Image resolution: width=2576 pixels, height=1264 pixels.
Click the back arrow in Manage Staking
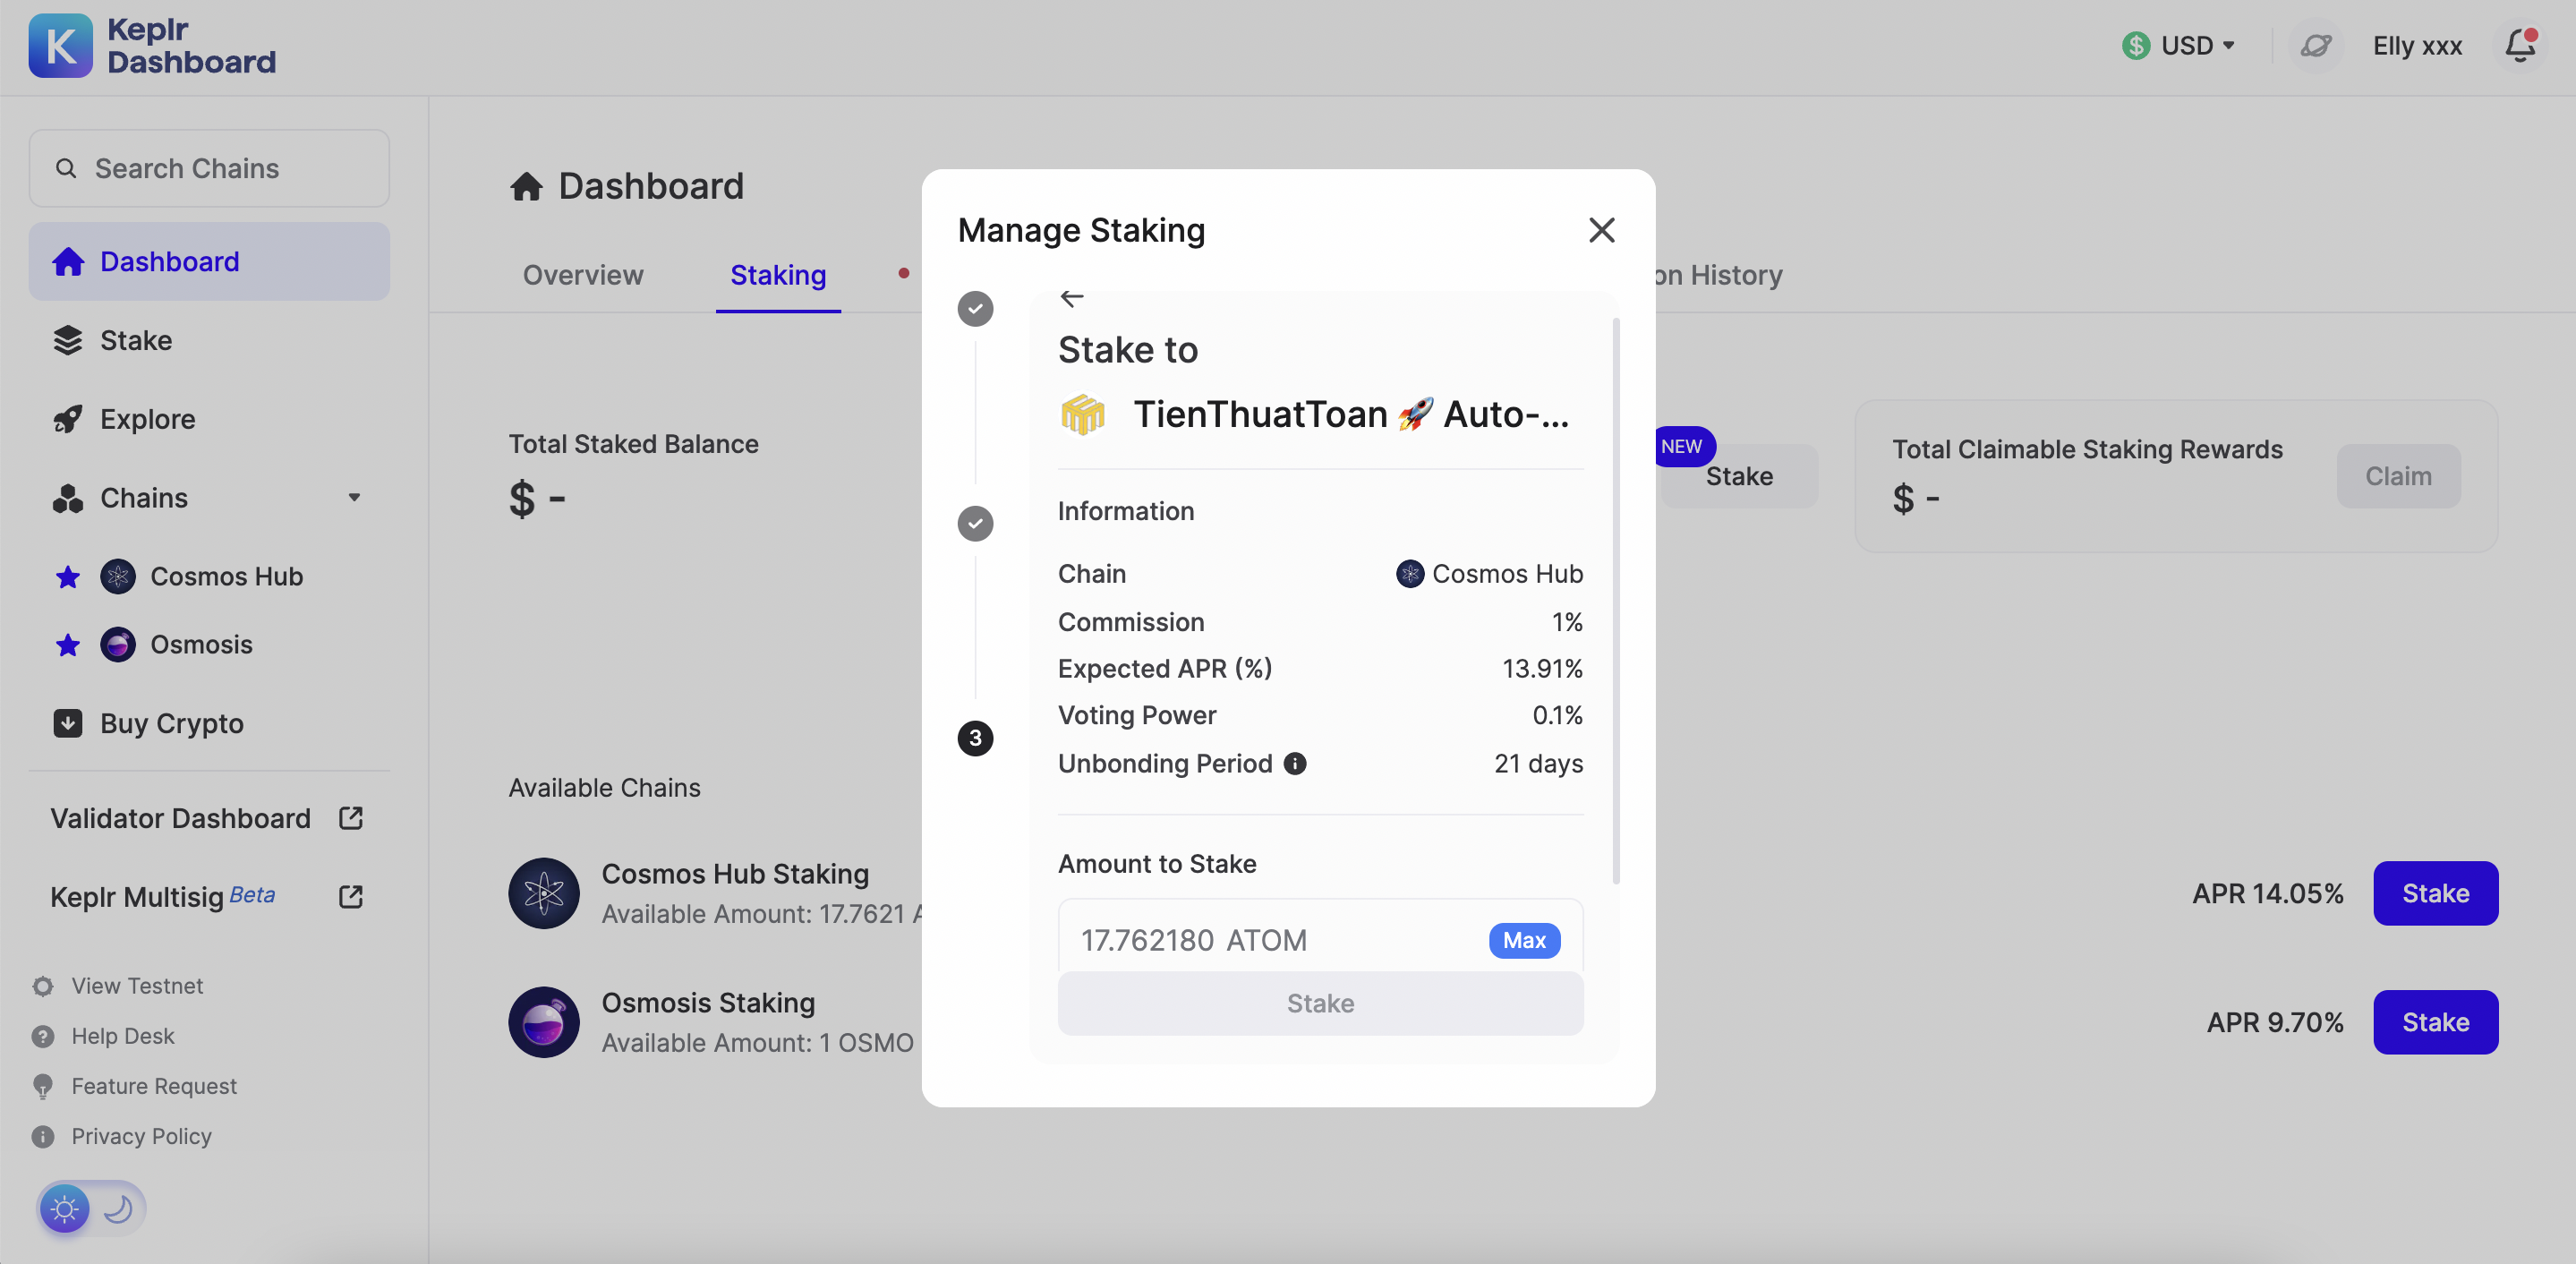pyautogui.click(x=1072, y=298)
